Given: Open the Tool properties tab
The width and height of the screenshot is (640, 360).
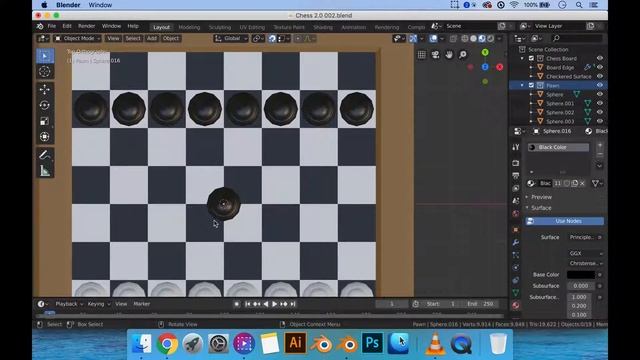Looking at the screenshot, I should (x=516, y=147).
